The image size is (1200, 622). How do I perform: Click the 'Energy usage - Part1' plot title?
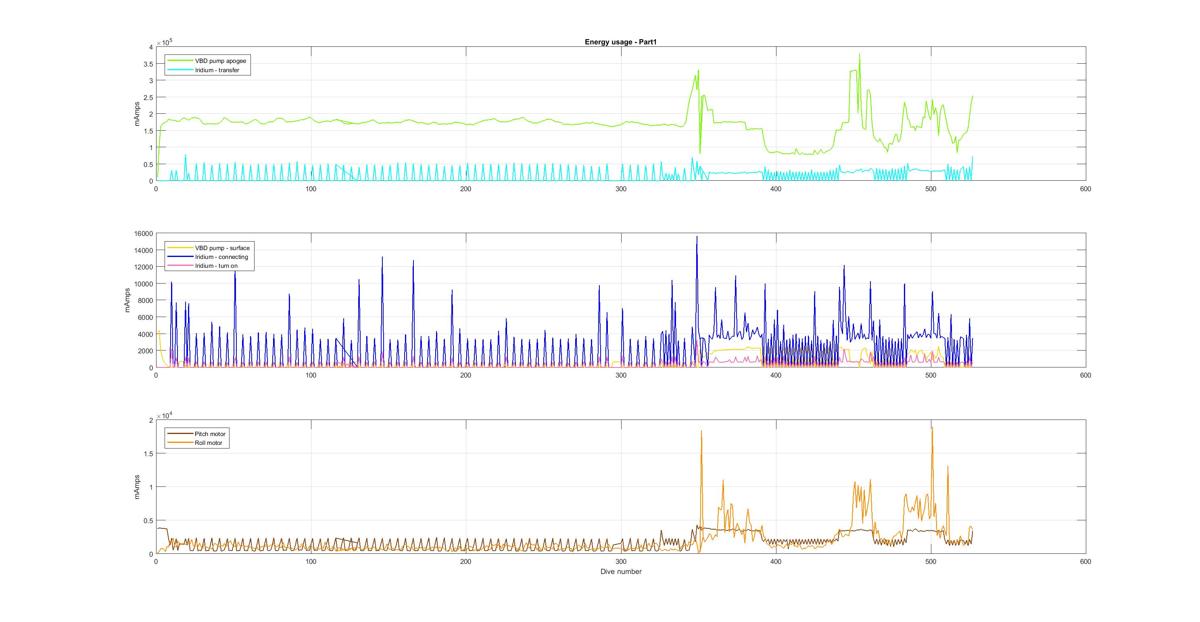pos(620,41)
